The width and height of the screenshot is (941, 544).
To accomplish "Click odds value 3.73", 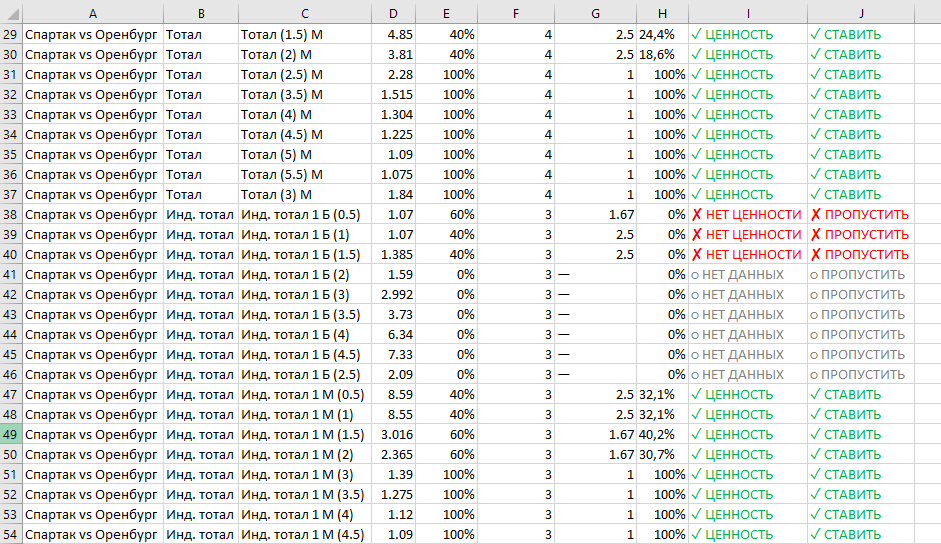I will point(400,315).
